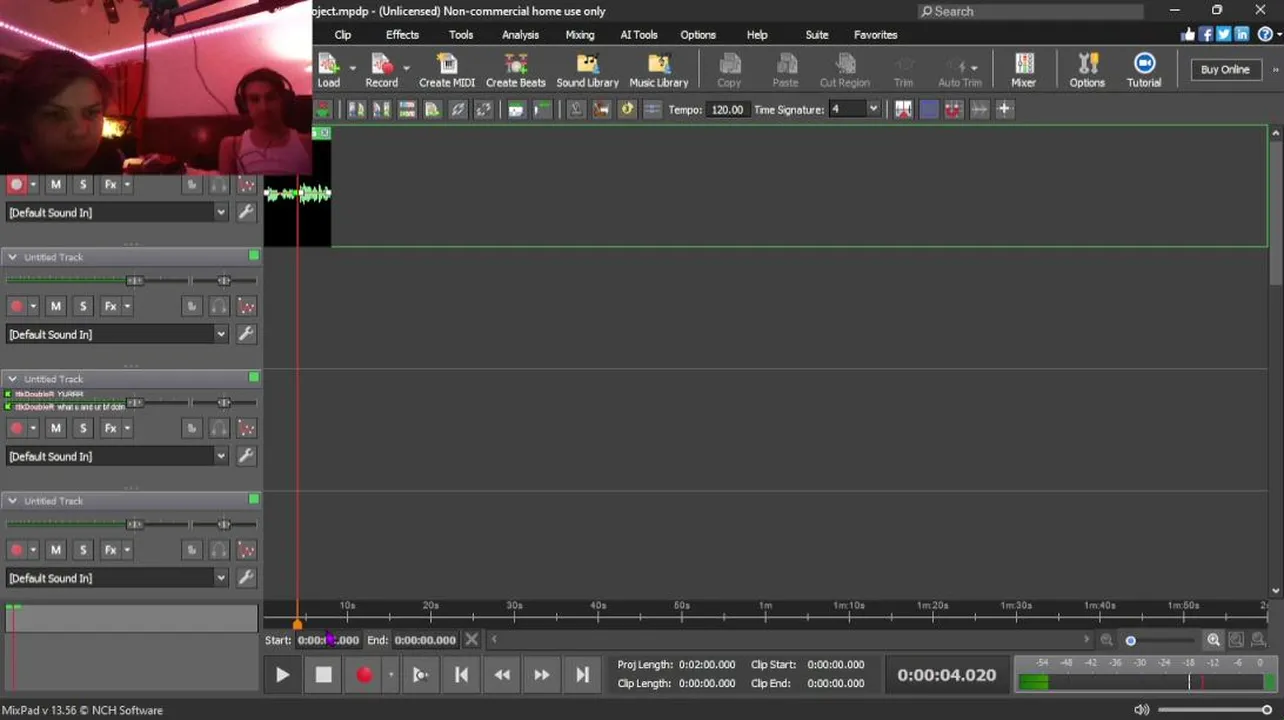Open the Time Signature dropdown
Viewport: 1284px width, 720px height.
click(873, 109)
